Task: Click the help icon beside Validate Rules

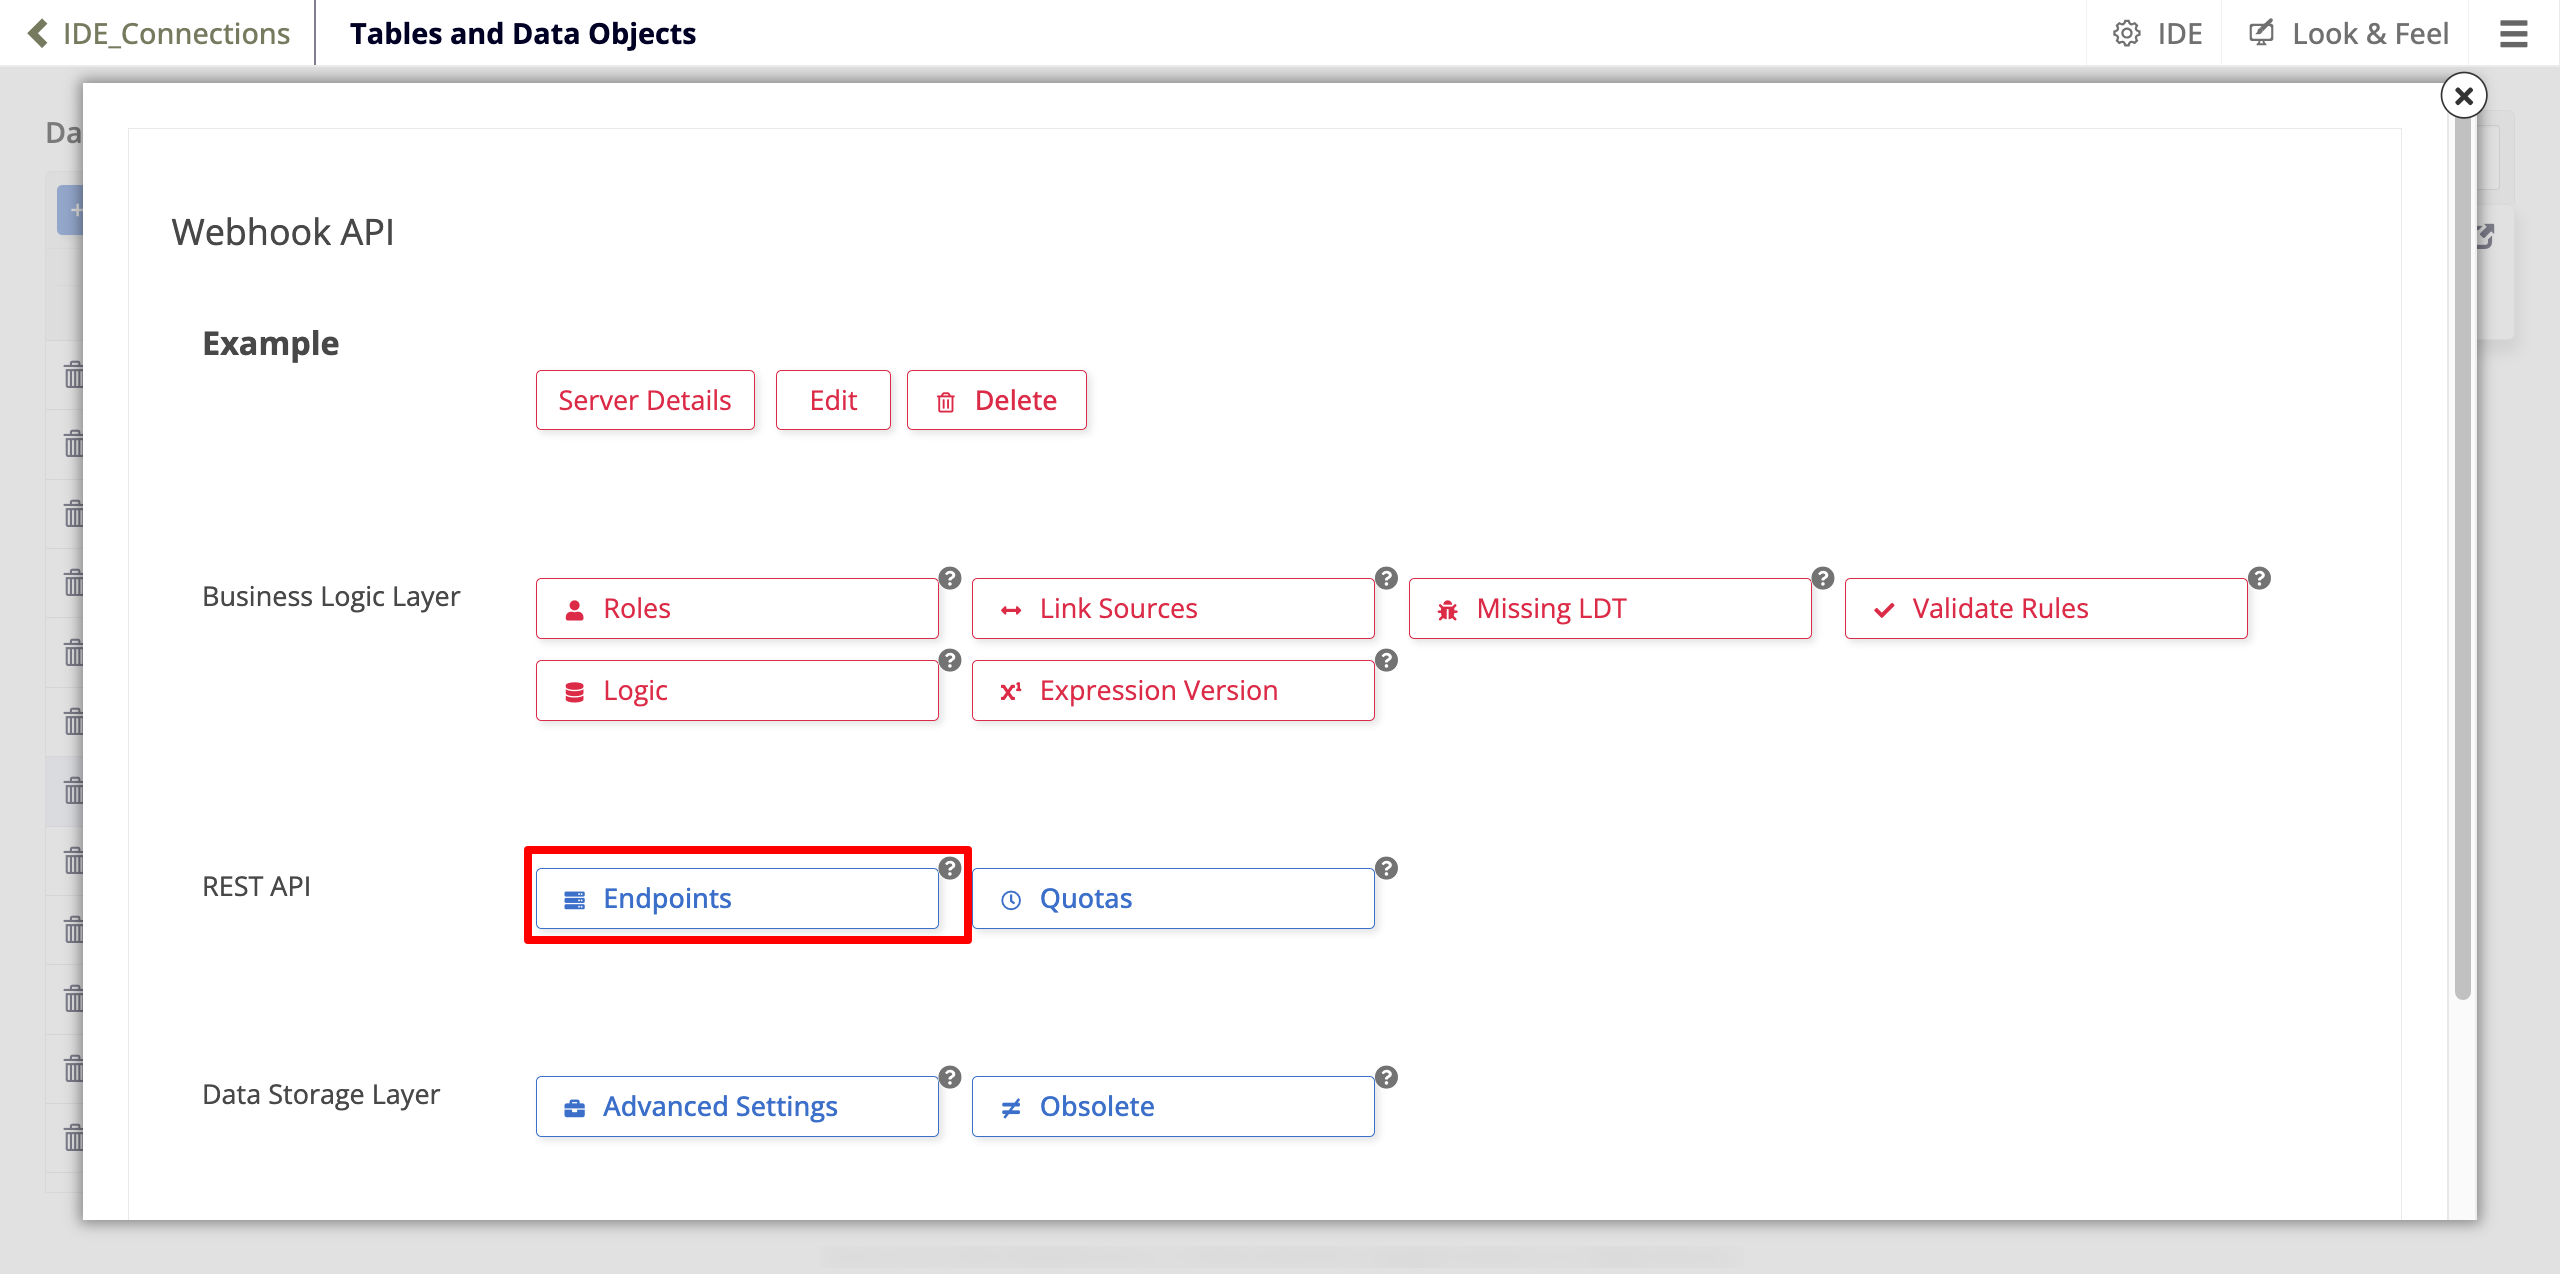Action: coord(2259,578)
